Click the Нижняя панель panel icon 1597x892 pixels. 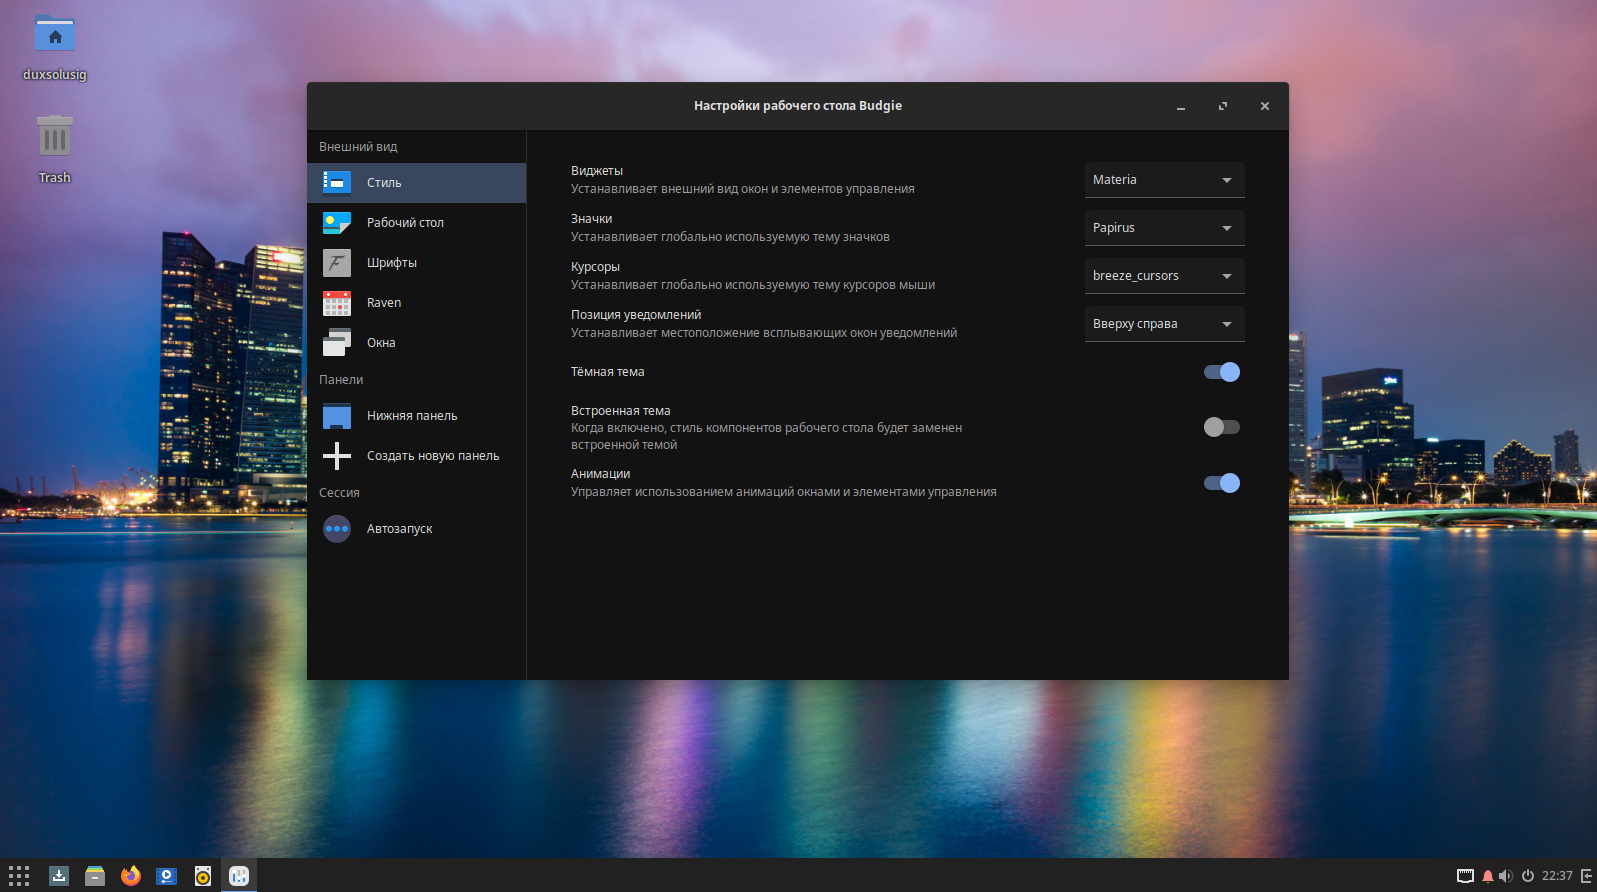click(x=337, y=416)
